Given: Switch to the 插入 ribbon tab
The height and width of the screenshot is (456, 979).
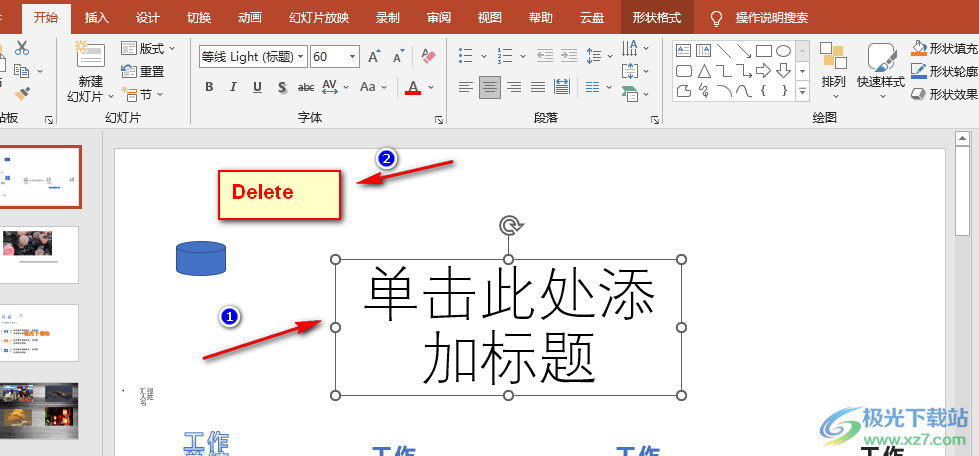Looking at the screenshot, I should 97,18.
